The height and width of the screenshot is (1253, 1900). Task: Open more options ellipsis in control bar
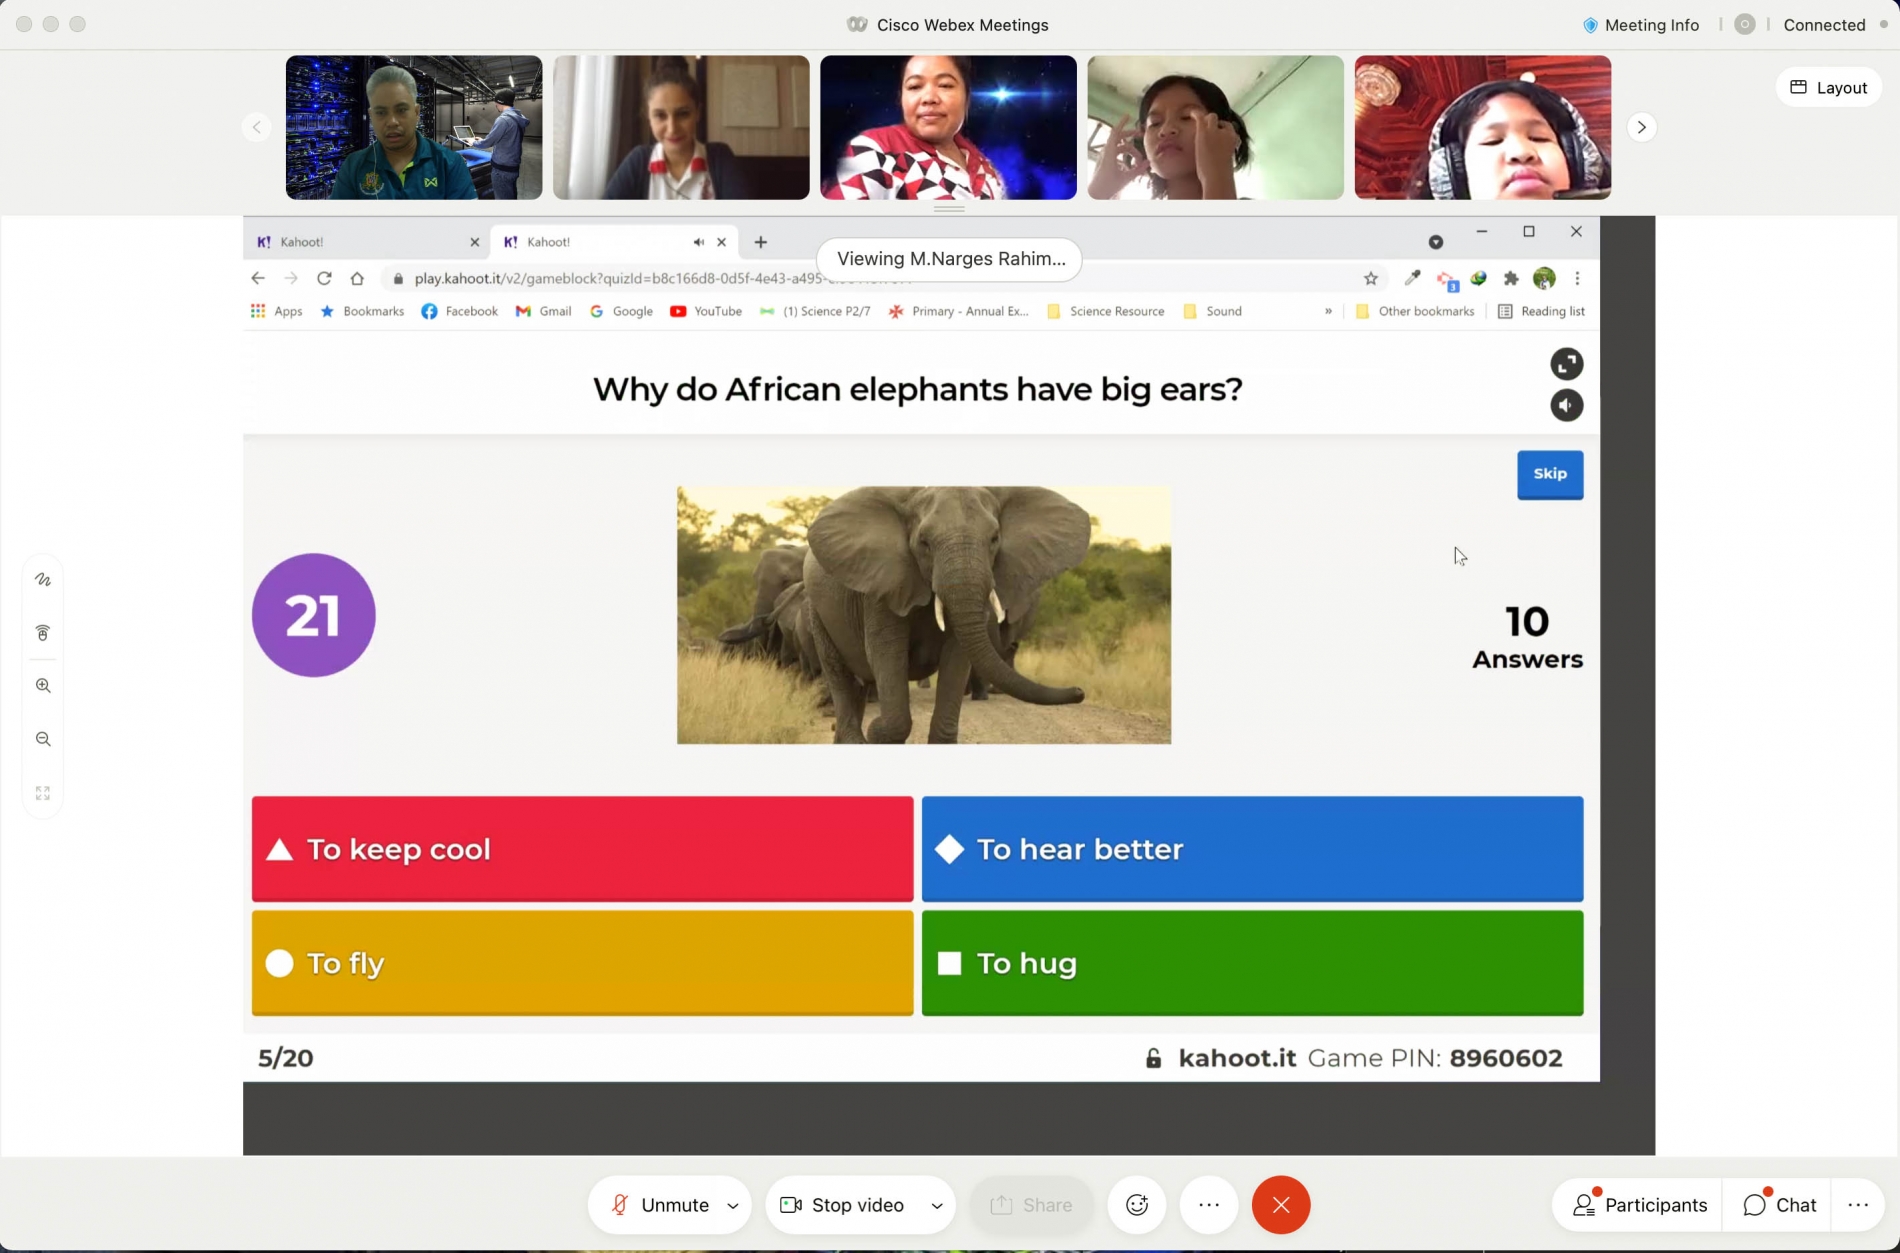click(x=1209, y=1205)
